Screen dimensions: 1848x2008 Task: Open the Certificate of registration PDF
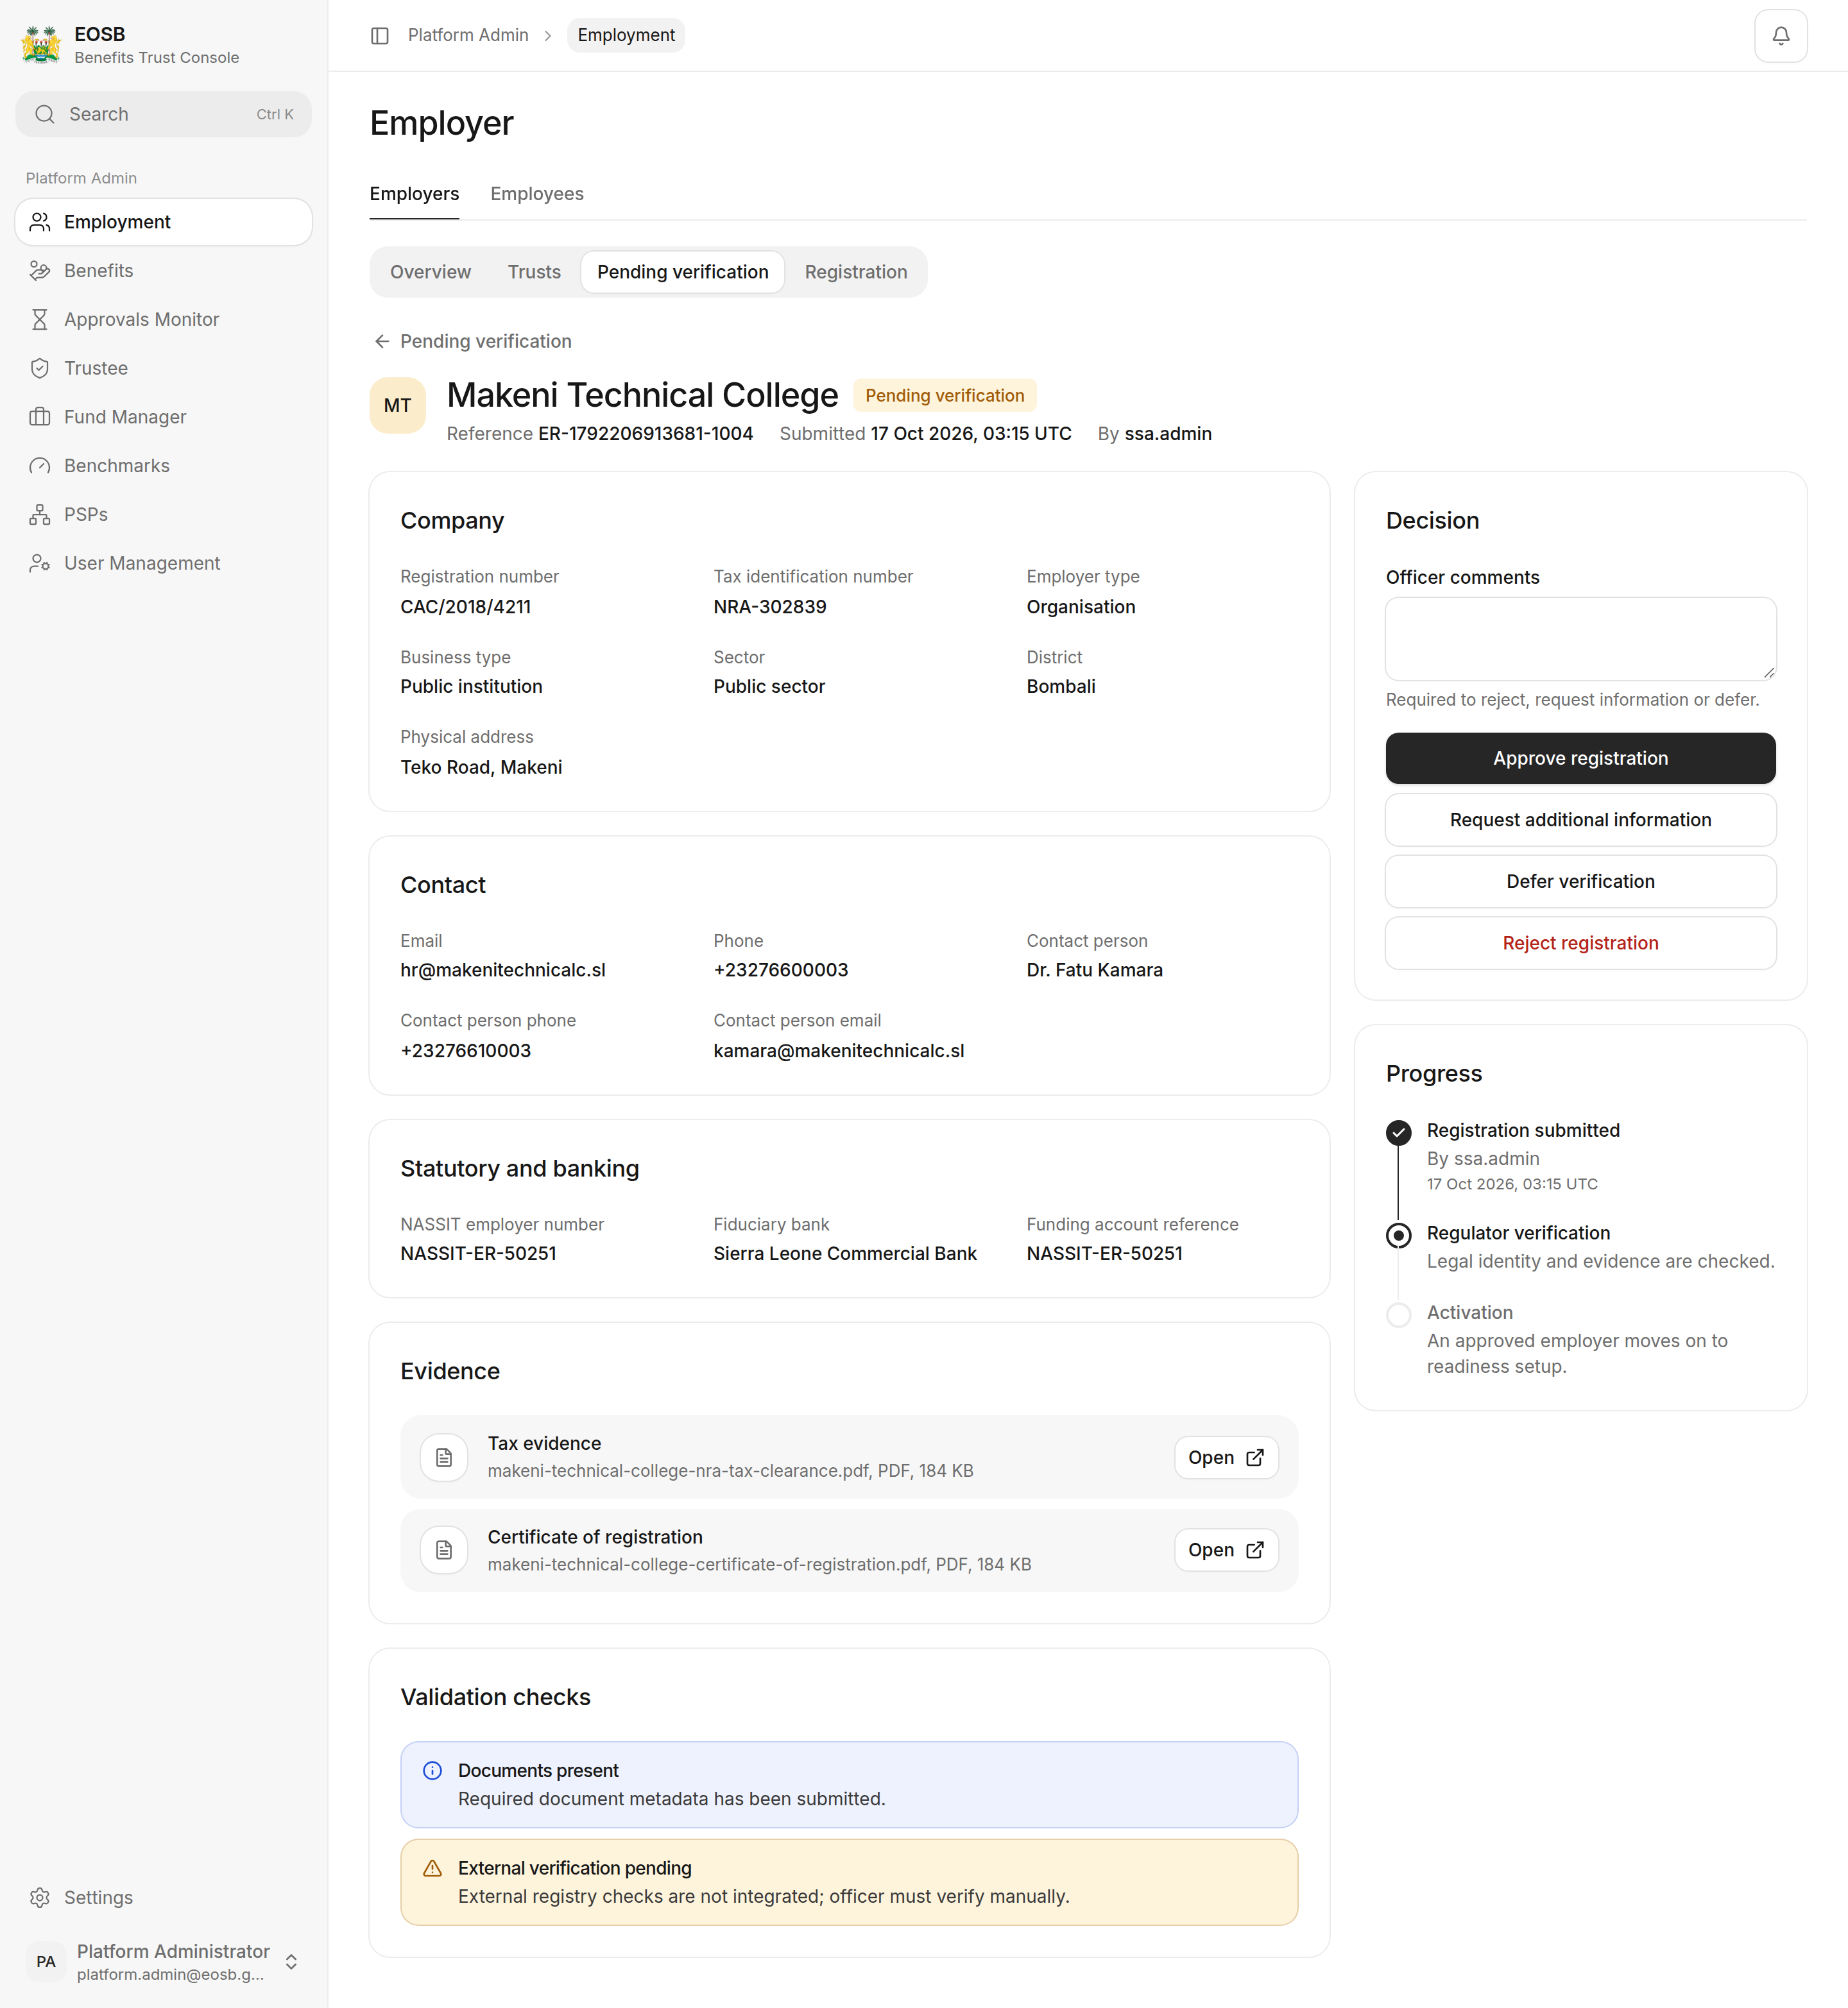[1226, 1550]
